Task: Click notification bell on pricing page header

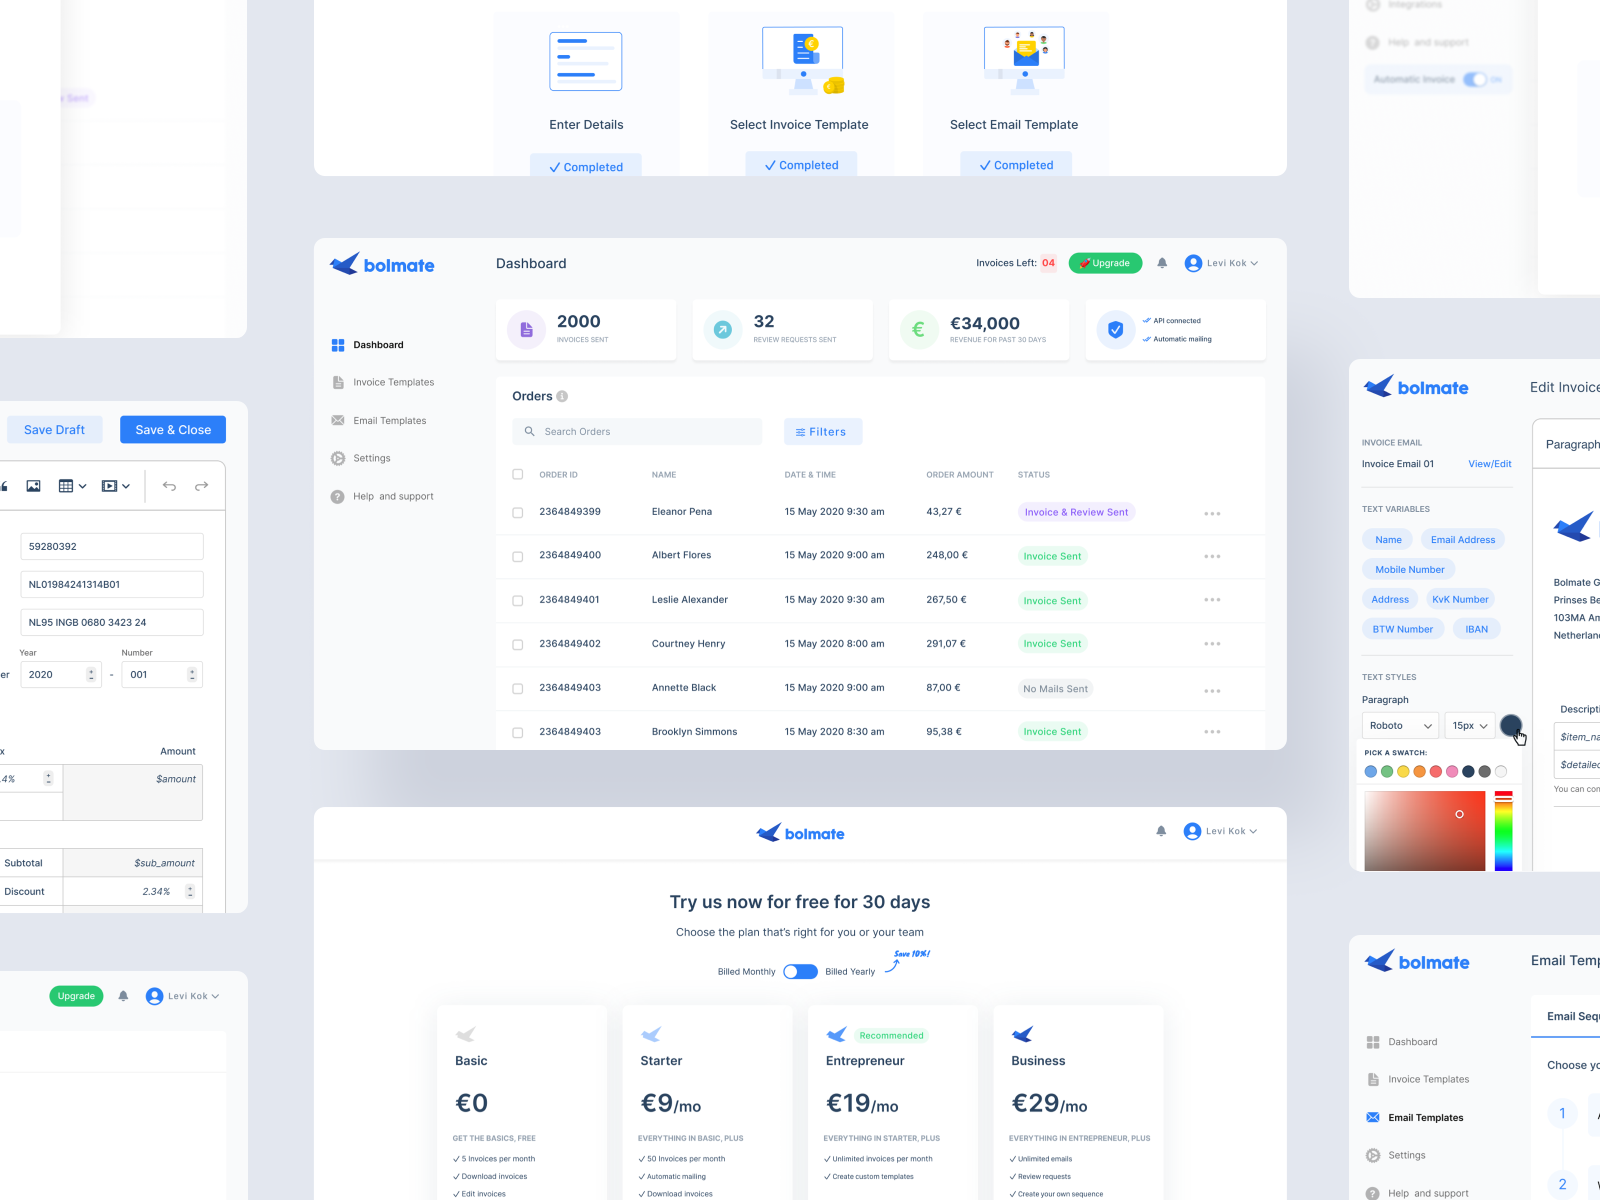Action: click(1161, 831)
